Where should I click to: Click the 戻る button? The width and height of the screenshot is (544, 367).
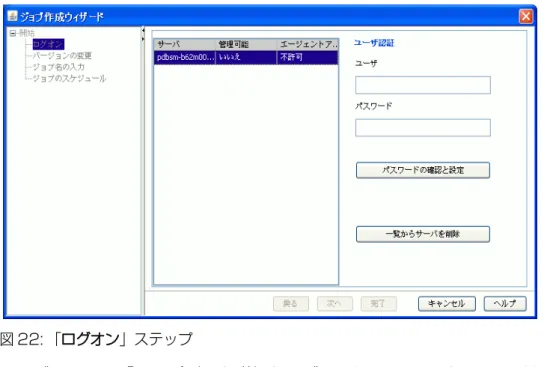pos(291,304)
